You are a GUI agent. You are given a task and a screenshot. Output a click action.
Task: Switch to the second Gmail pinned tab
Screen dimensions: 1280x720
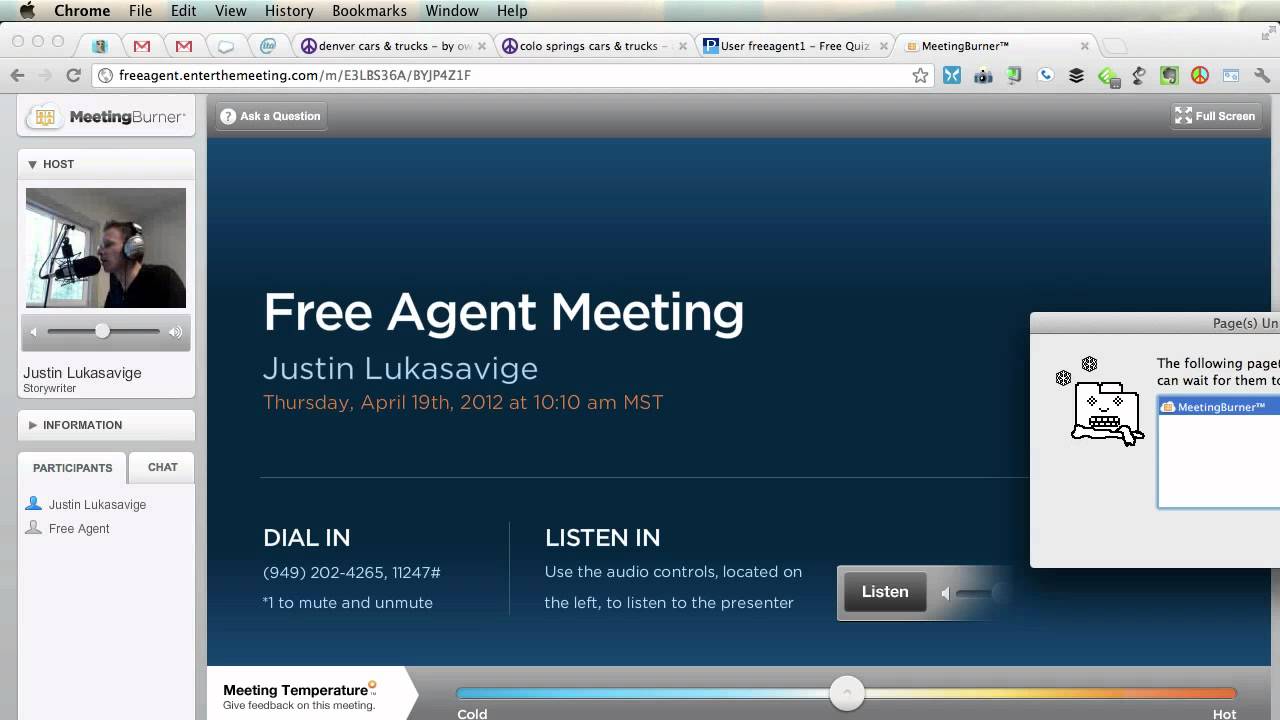[x=184, y=46]
